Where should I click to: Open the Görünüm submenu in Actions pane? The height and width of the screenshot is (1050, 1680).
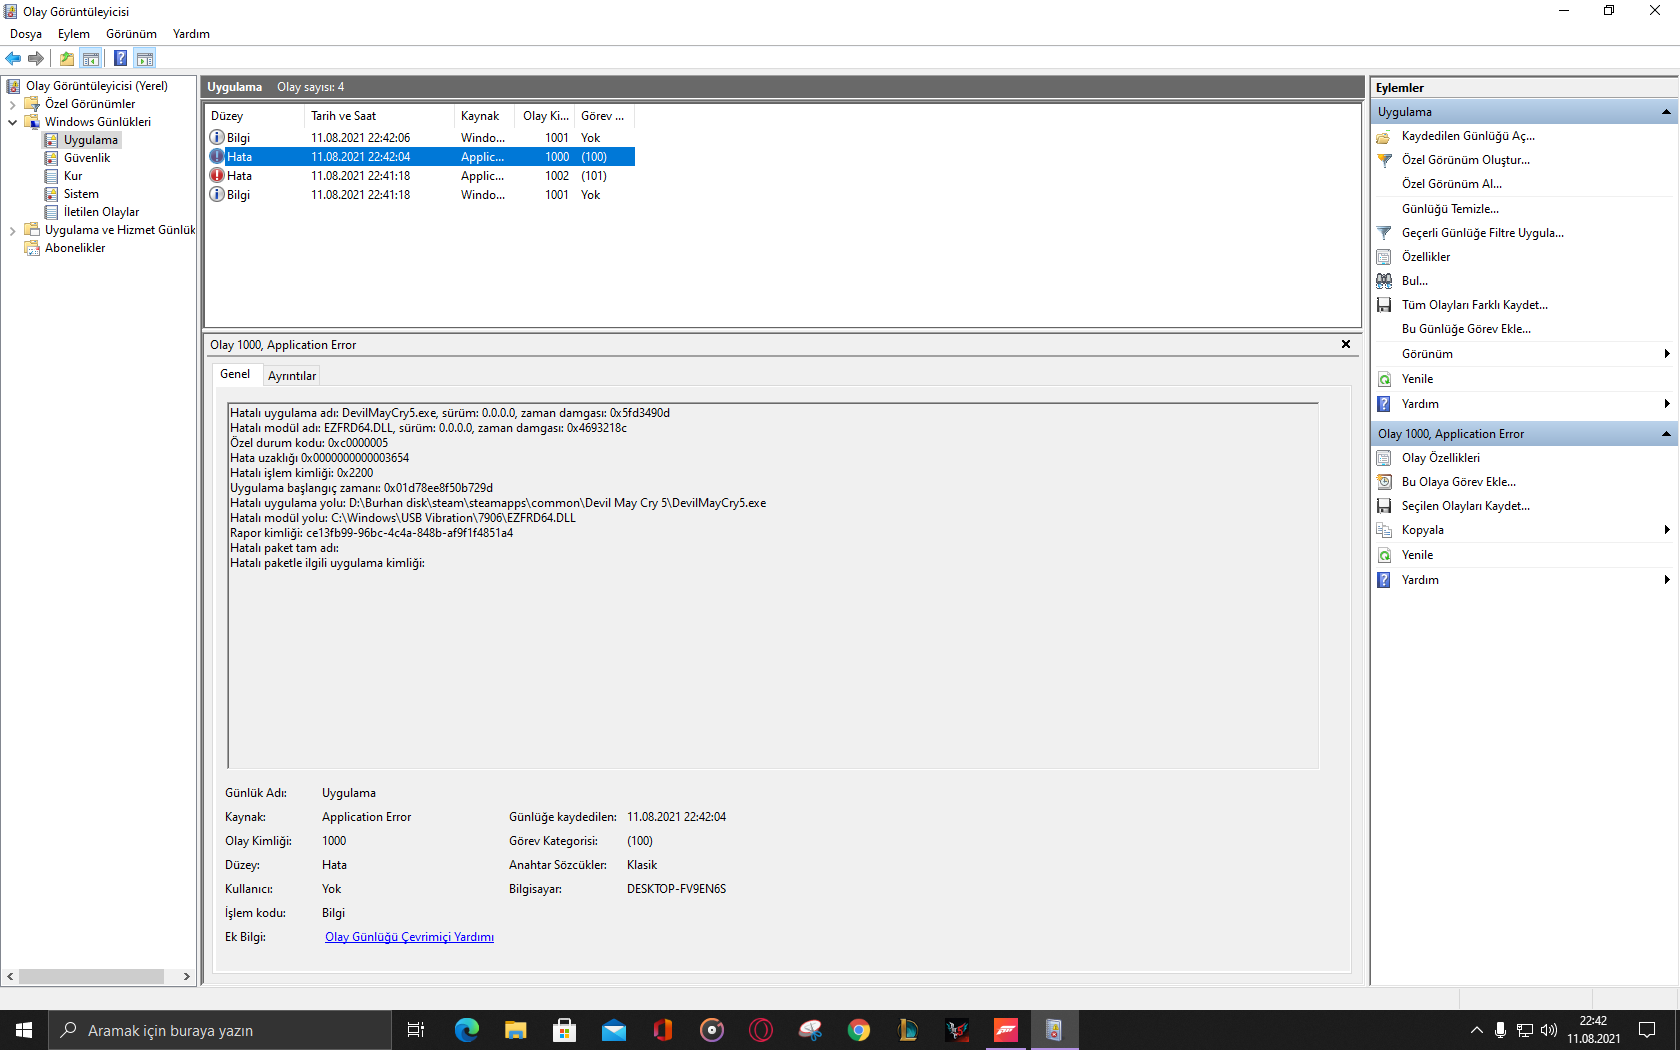click(1524, 354)
